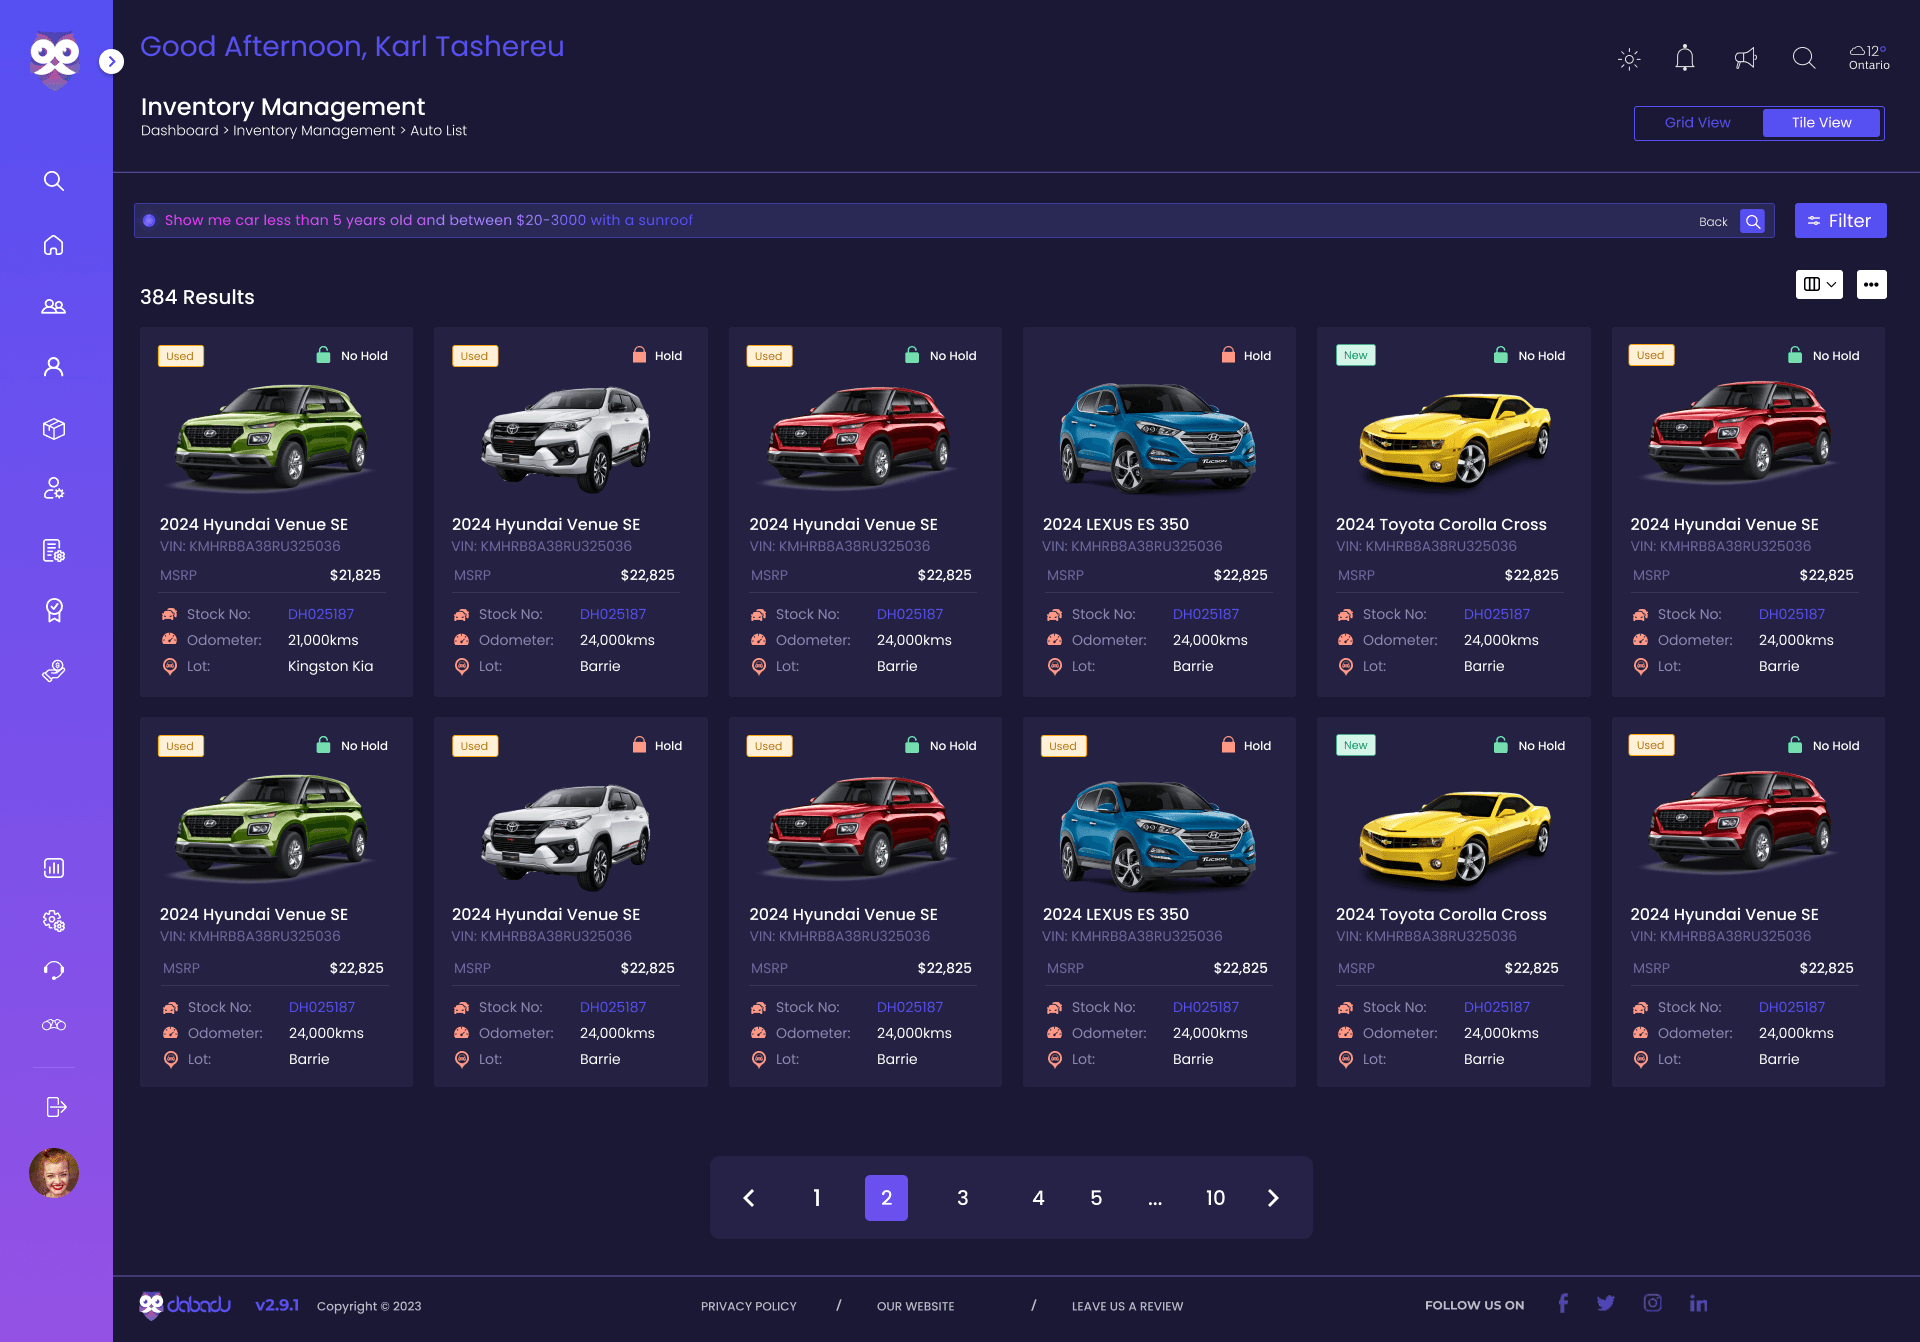Click the purple search button in query bar
This screenshot has width=1920, height=1342.
click(x=1752, y=221)
